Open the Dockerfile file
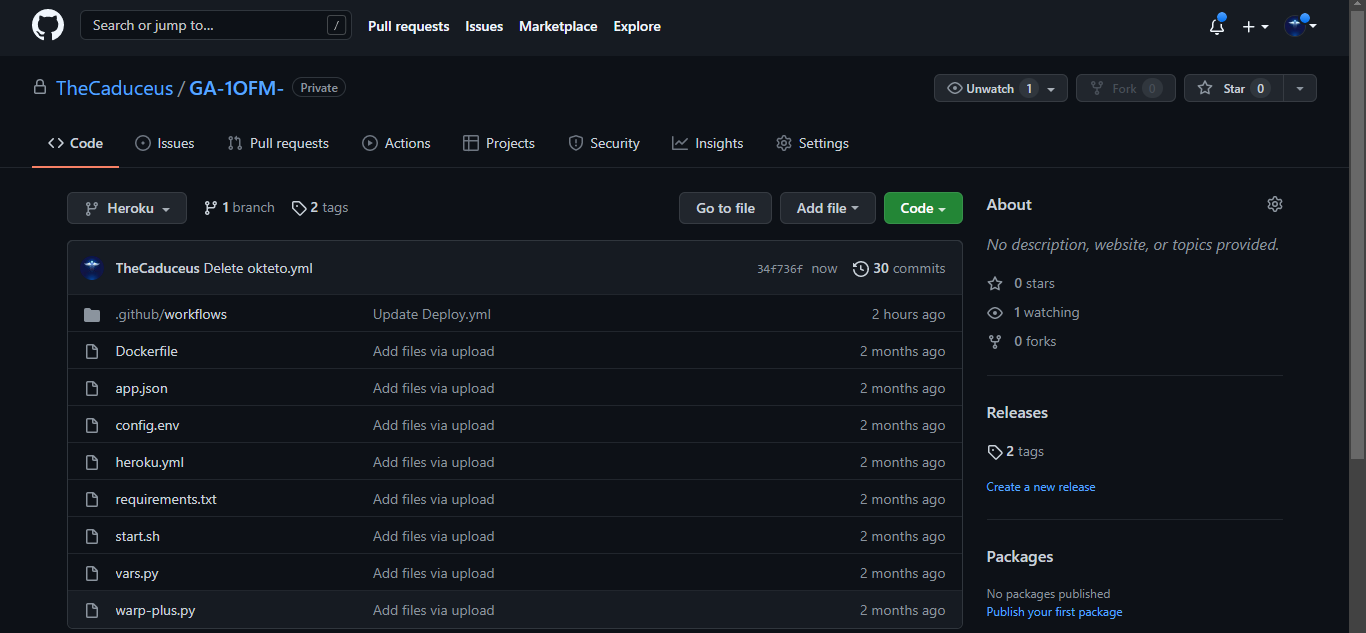This screenshot has height=633, width=1366. [x=146, y=351]
